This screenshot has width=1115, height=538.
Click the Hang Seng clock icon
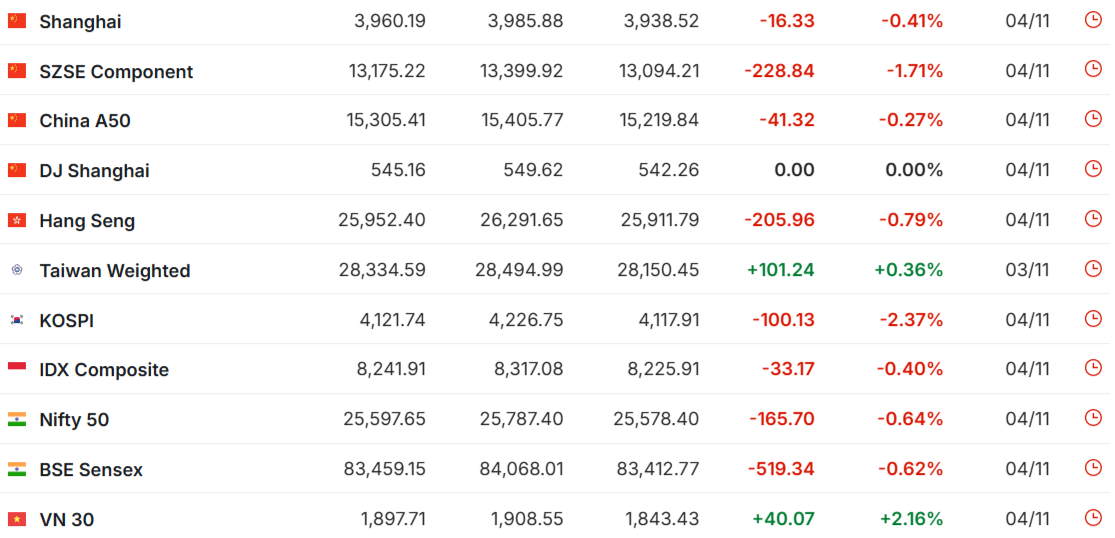[1092, 219]
